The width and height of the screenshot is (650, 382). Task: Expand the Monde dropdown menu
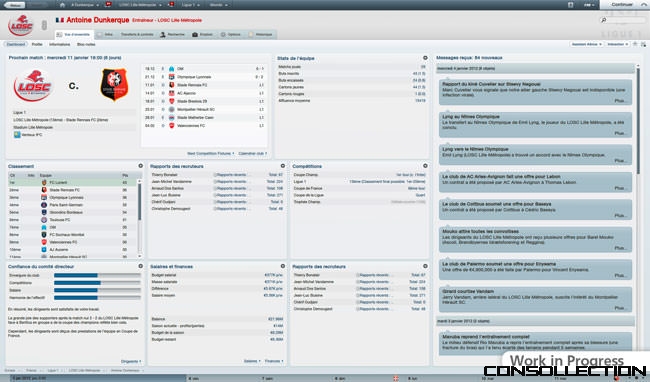coord(218,5)
